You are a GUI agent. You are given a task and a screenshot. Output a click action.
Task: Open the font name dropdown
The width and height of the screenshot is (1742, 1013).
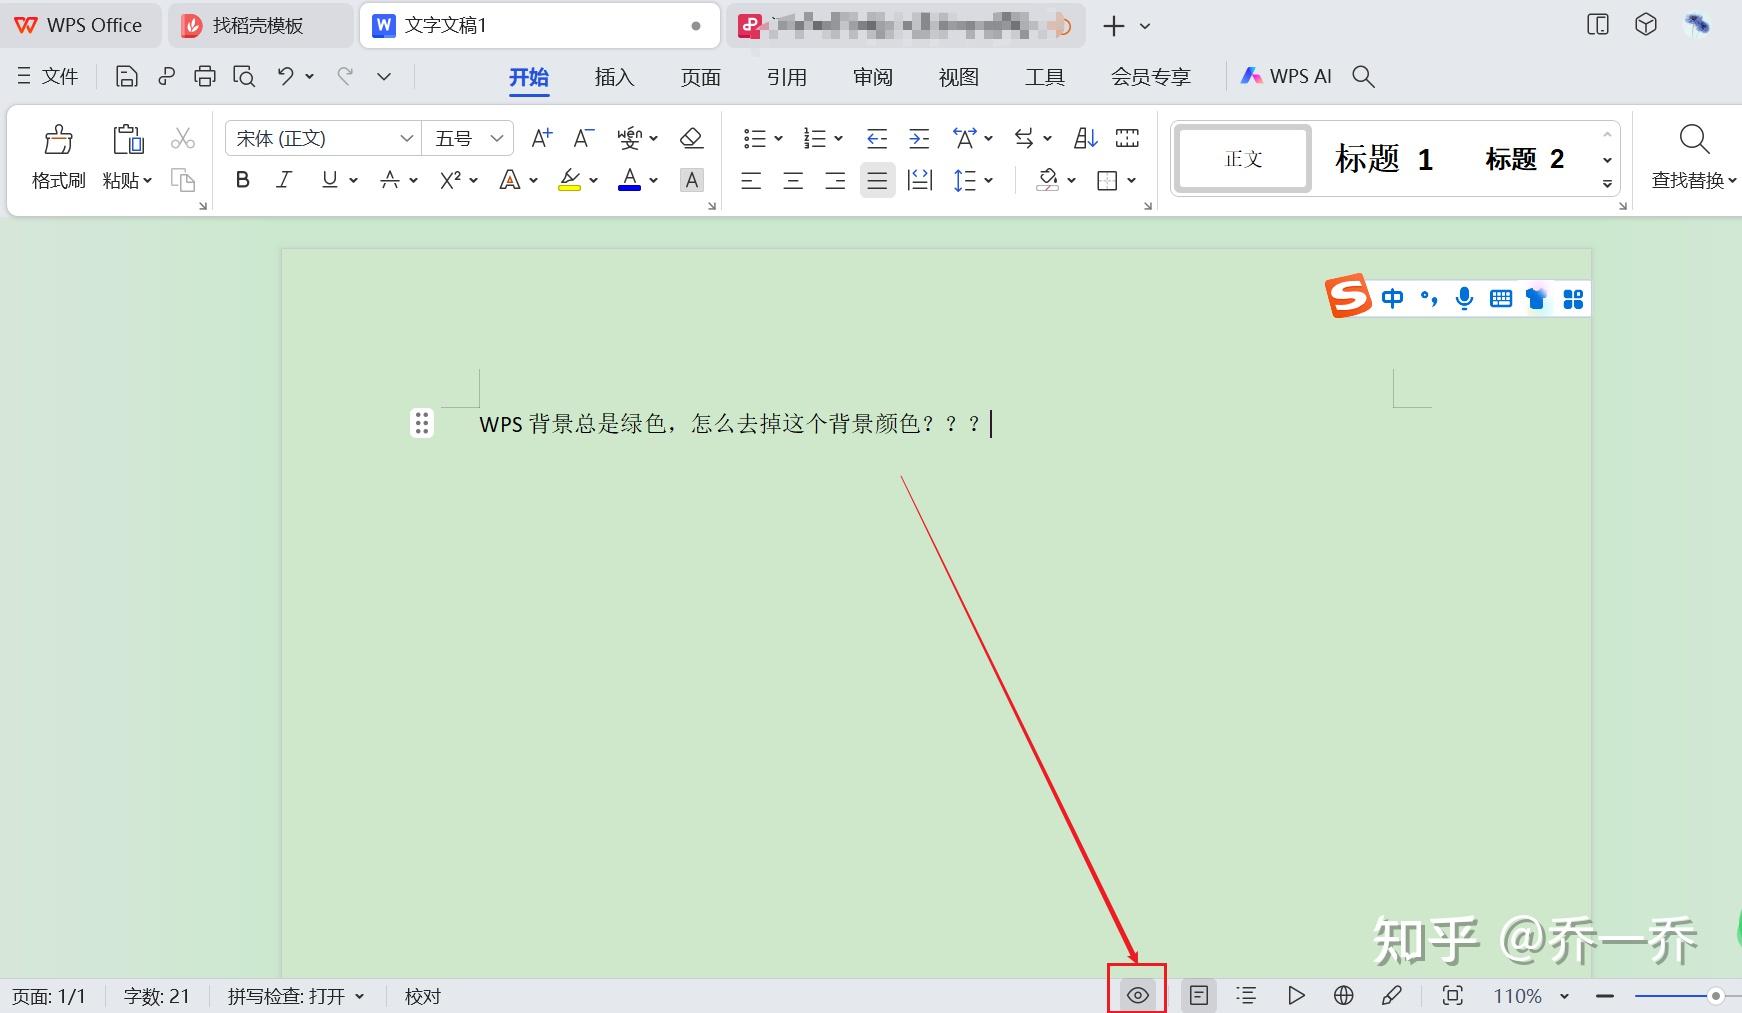click(x=407, y=138)
